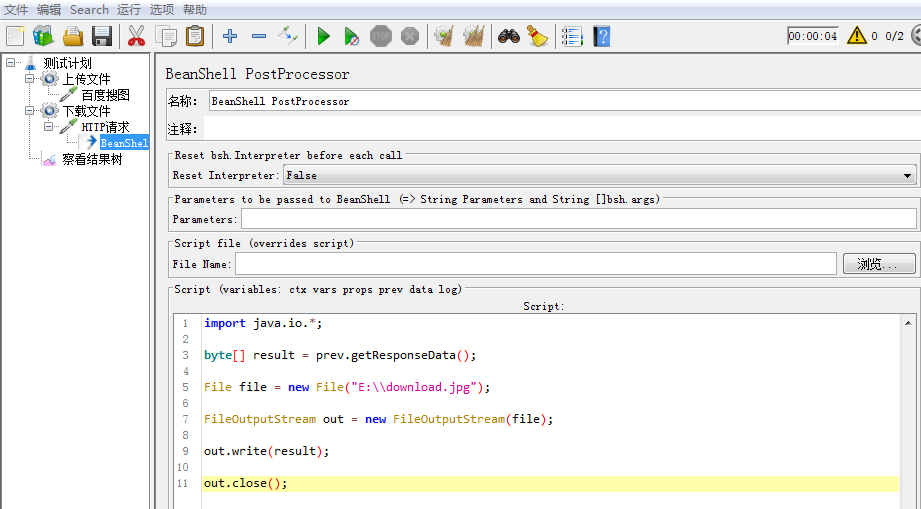Click the Reset Search brush icon
The image size is (921, 509).
click(x=537, y=36)
